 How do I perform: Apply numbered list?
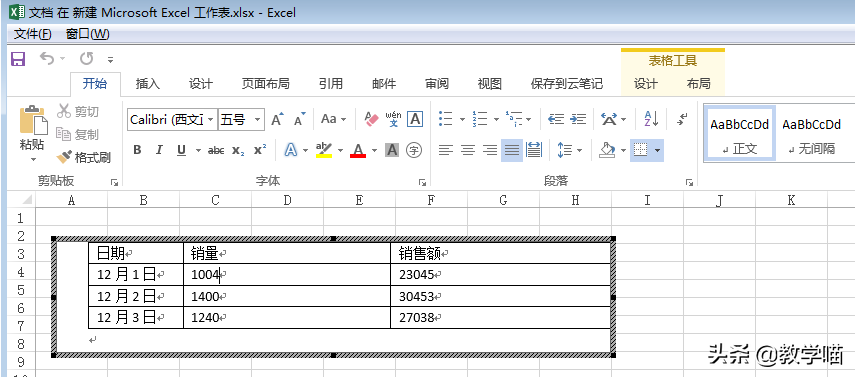click(x=480, y=118)
